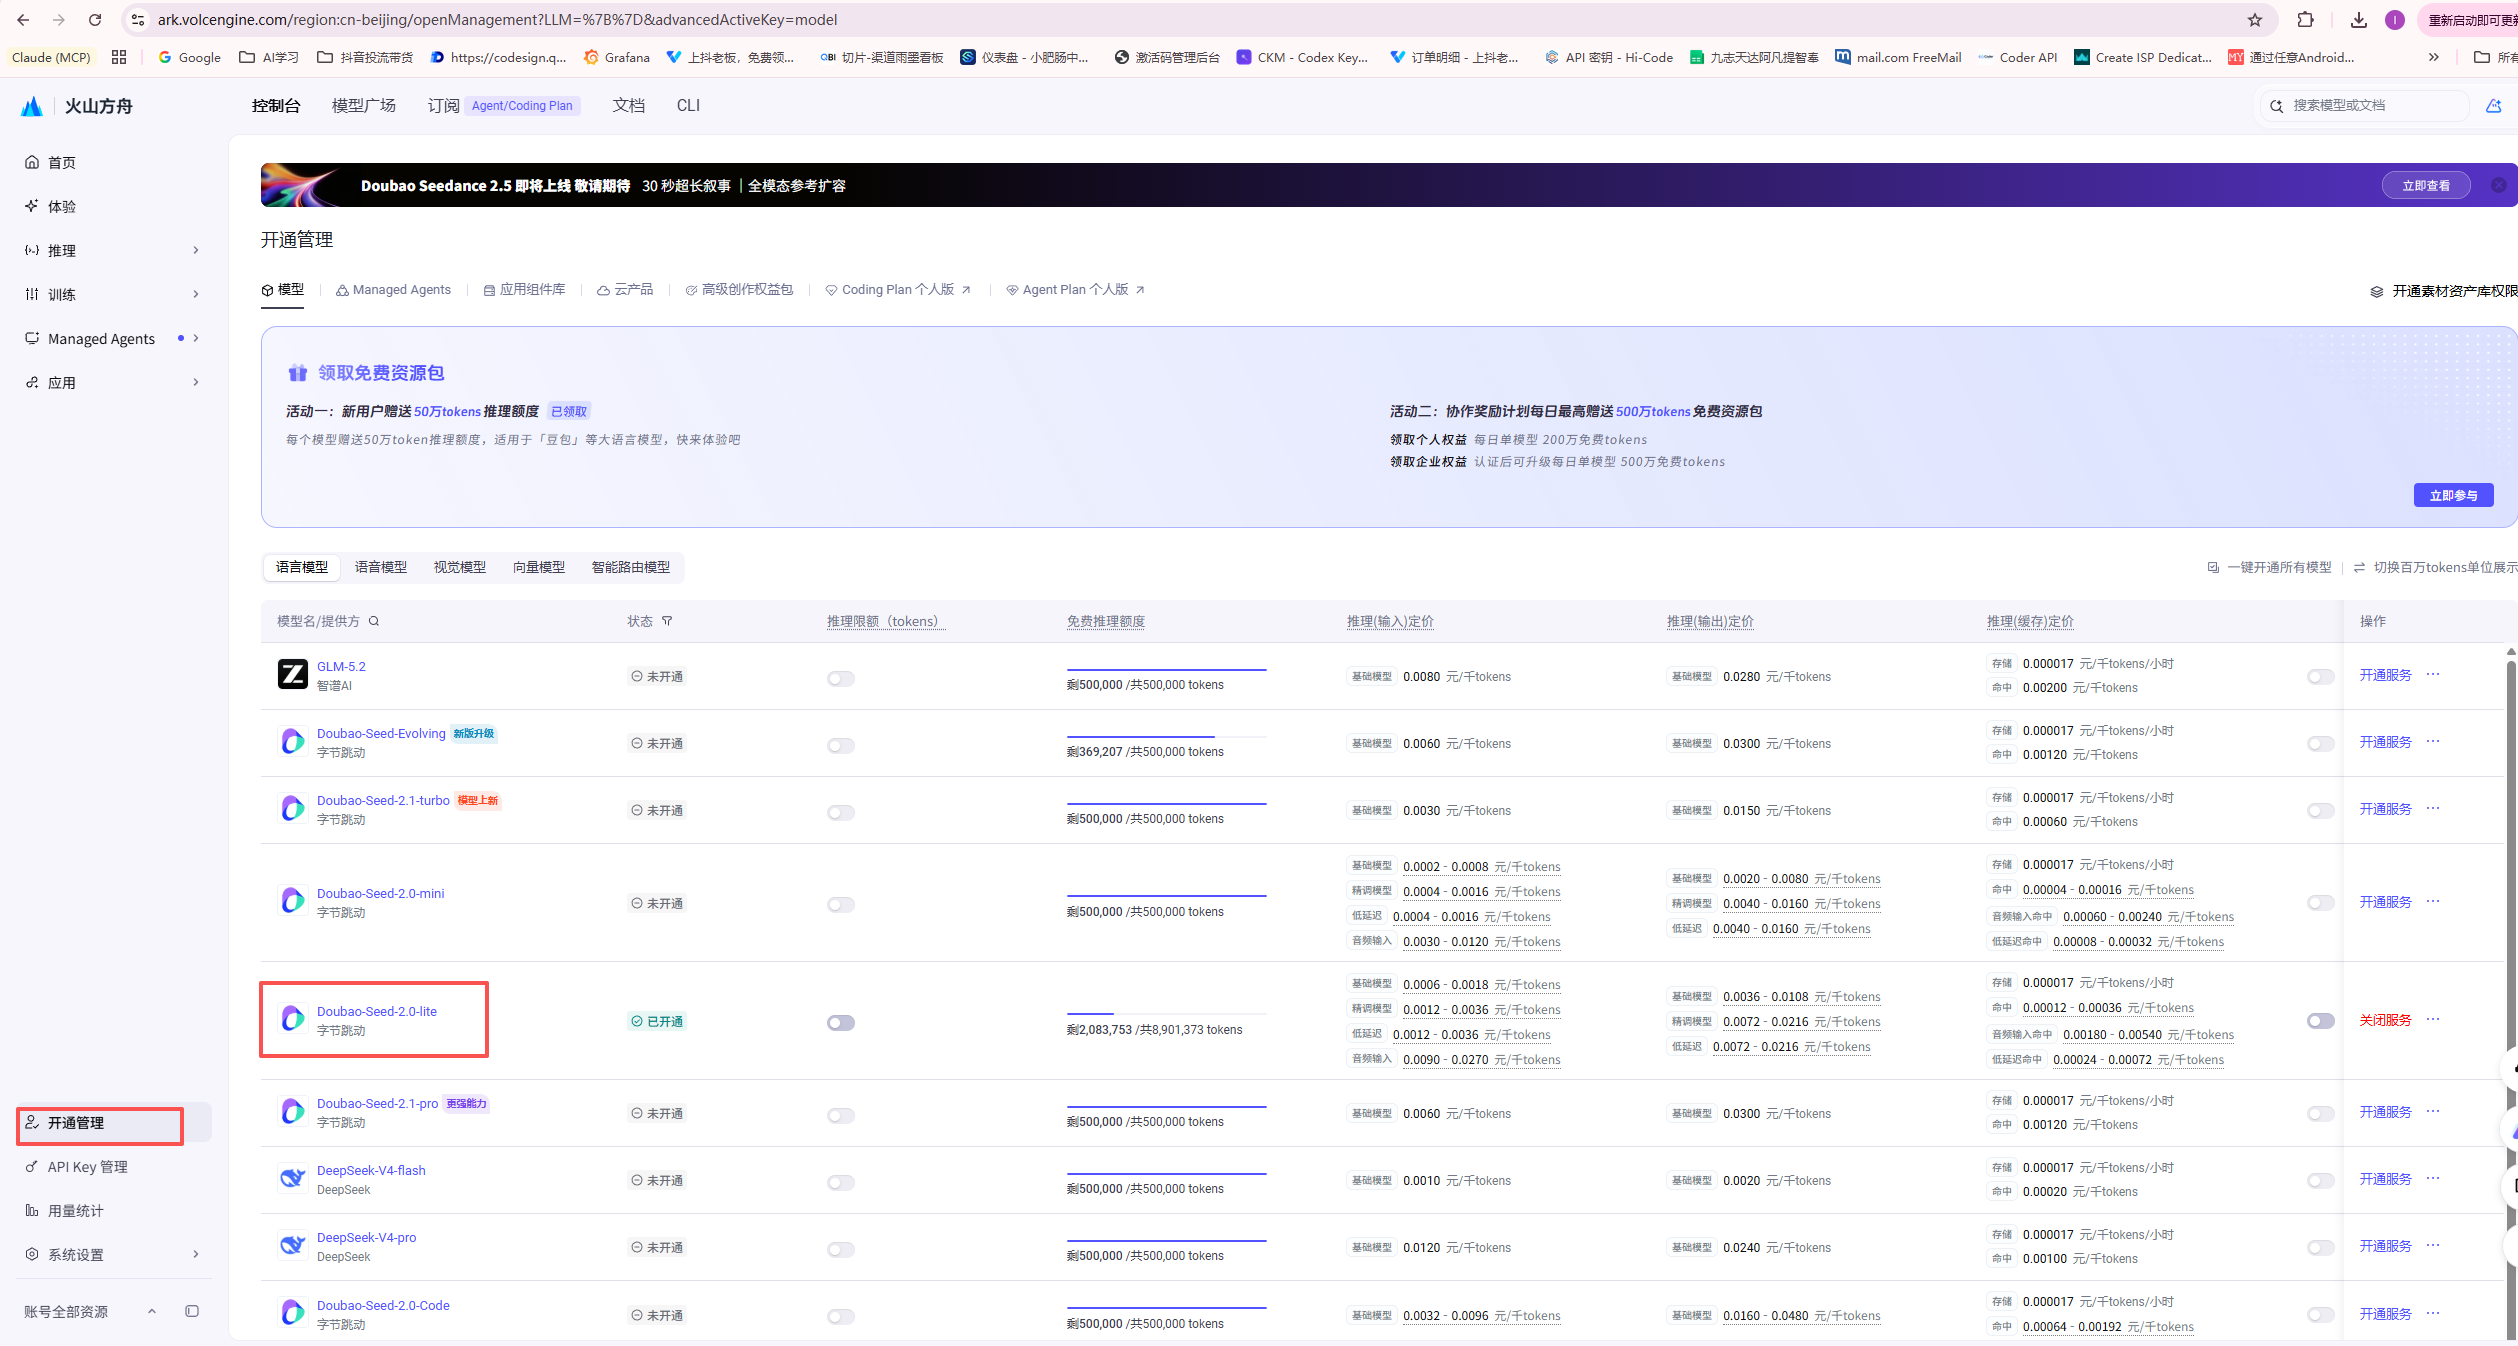The image size is (2518, 1346).
Task: Open the browser extensions puzzle icon
Action: point(2305,20)
